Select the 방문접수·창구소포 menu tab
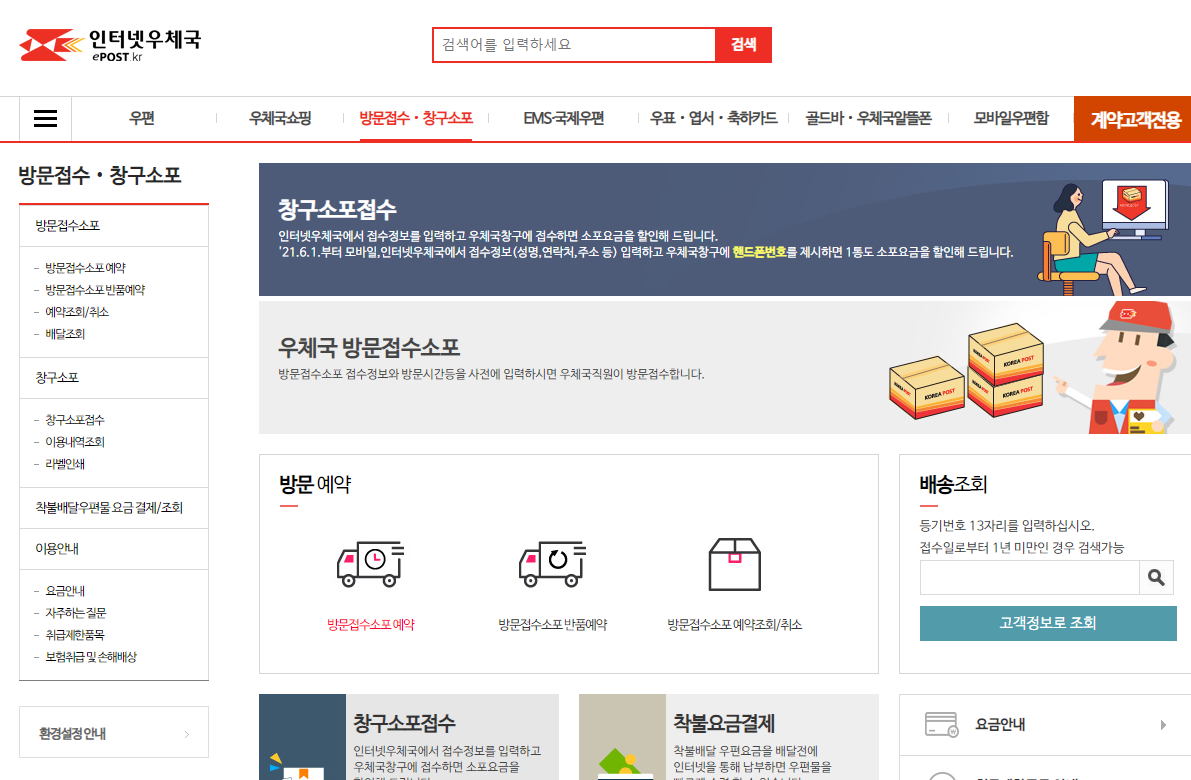 [415, 118]
